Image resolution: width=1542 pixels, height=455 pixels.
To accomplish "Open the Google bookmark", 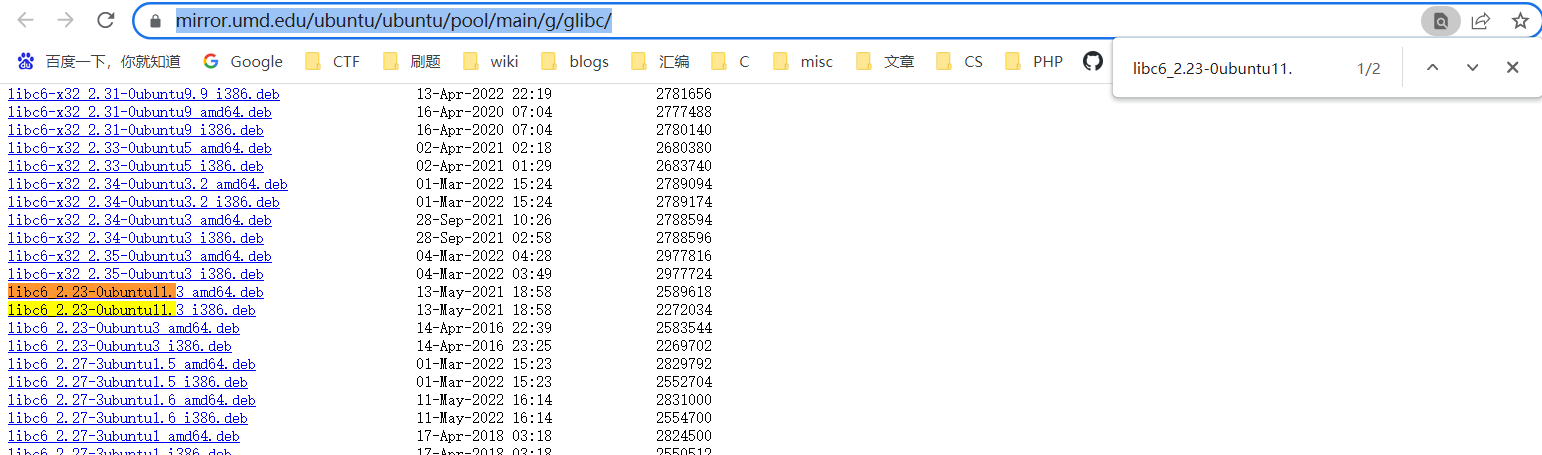I will click(243, 62).
